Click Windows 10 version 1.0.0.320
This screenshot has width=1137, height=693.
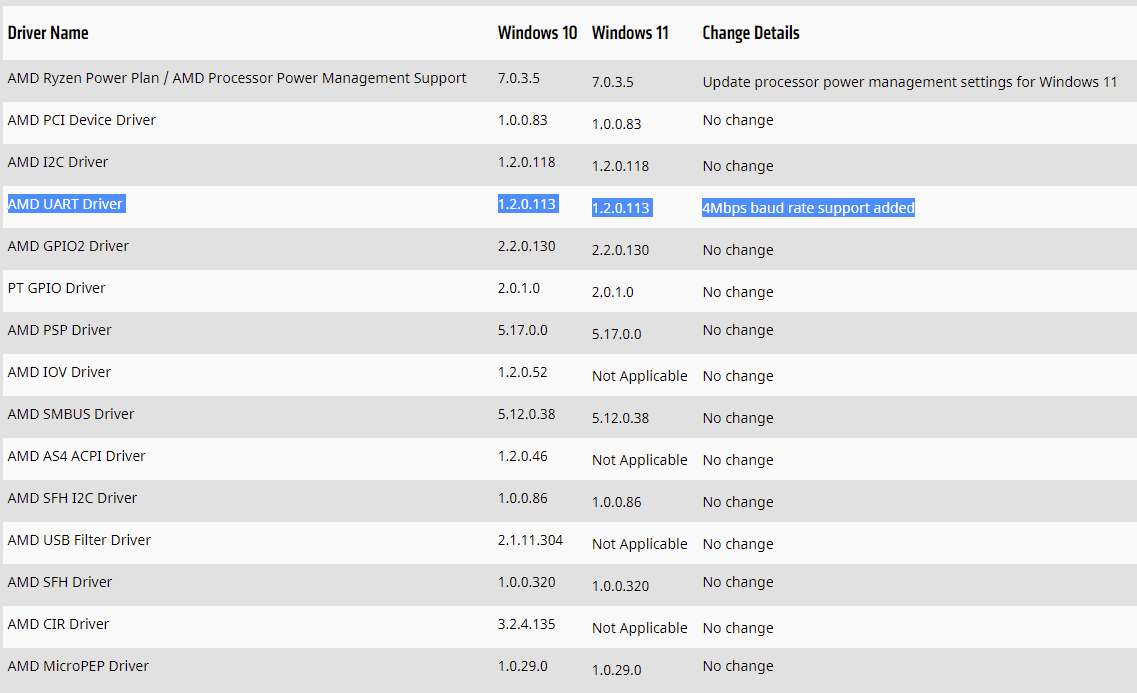[526, 583]
